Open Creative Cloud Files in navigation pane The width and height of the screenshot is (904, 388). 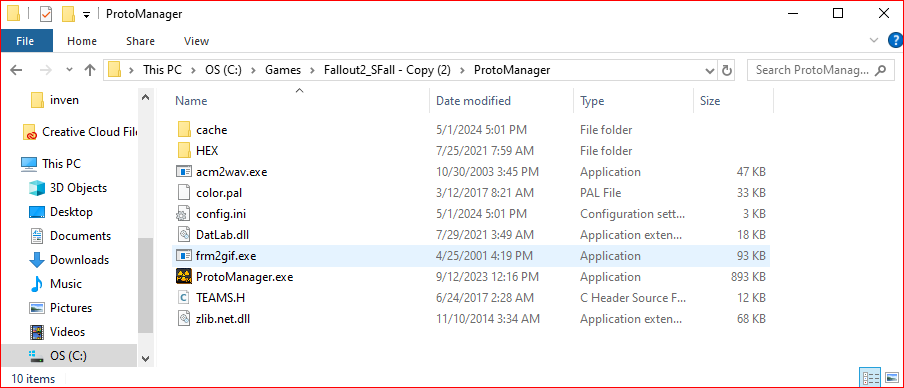pos(80,131)
